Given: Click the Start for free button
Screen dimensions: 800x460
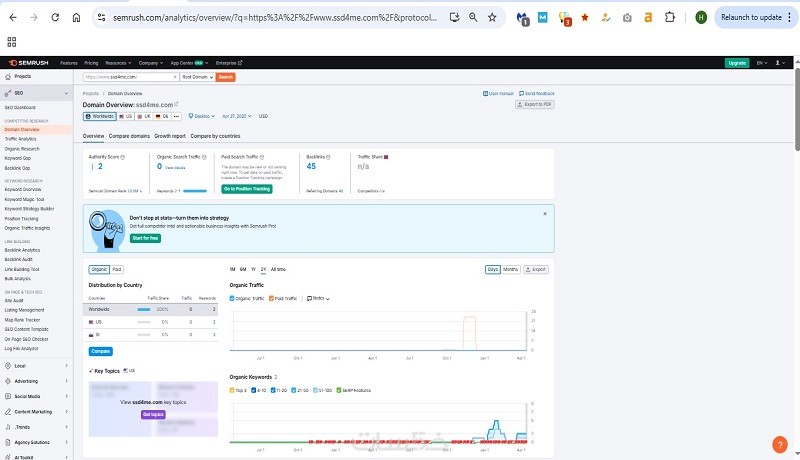Looking at the screenshot, I should [145, 238].
